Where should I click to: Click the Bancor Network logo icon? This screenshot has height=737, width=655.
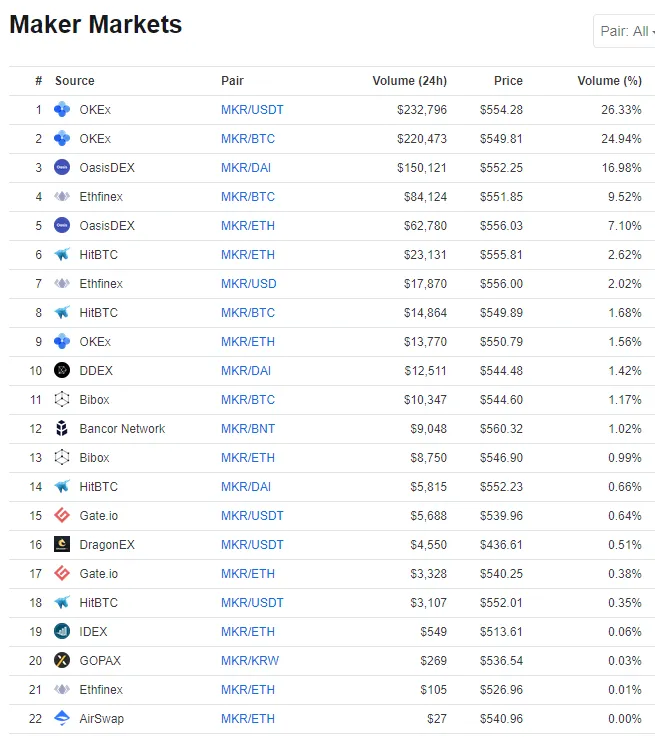coord(62,429)
